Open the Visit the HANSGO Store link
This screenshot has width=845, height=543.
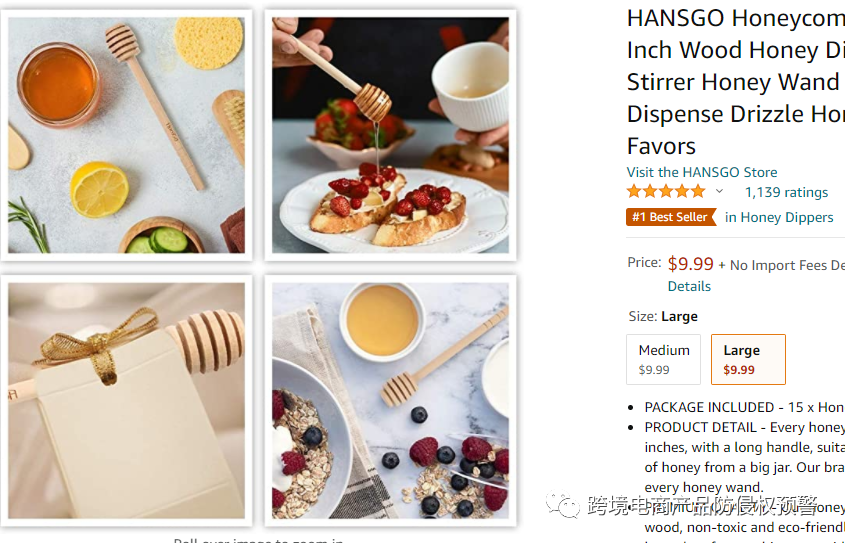click(x=702, y=172)
